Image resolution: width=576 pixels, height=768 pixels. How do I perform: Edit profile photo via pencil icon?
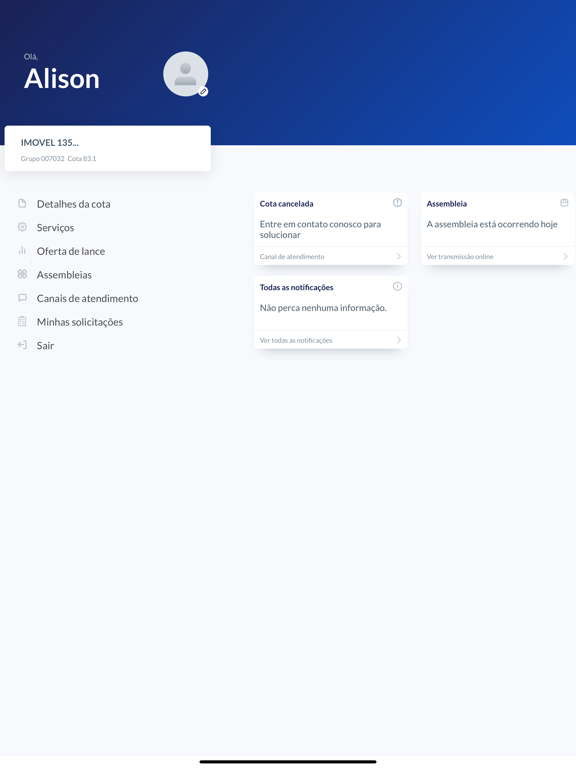[203, 92]
